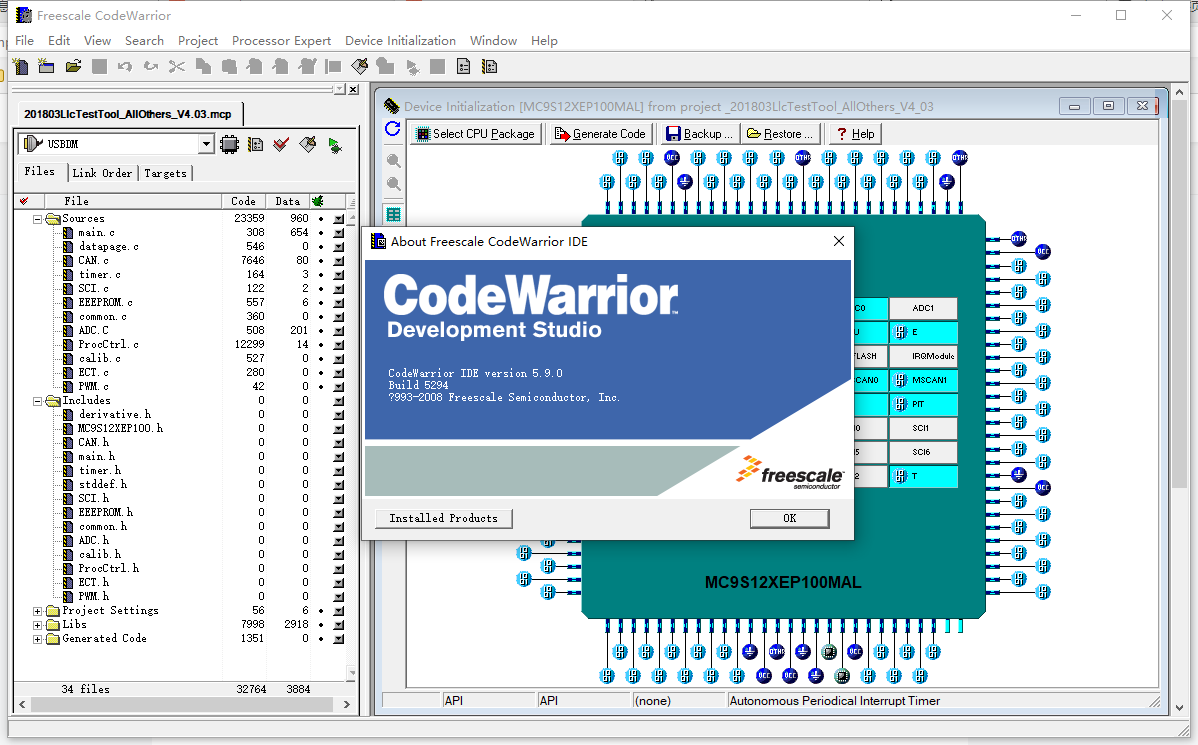Click the red checkmark Compile icon
Screen dimensions: 1198x745
click(x=280, y=145)
